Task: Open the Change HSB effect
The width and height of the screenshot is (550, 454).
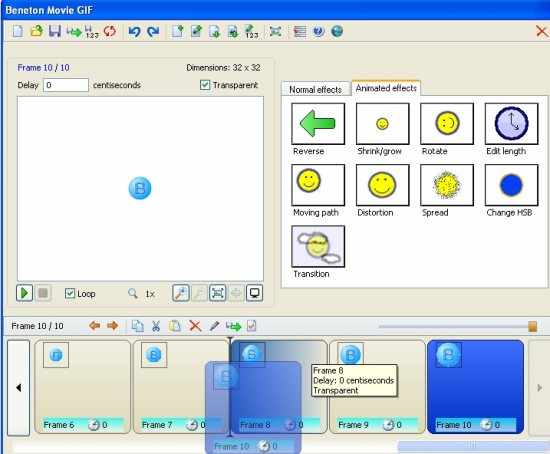Action: [511, 185]
